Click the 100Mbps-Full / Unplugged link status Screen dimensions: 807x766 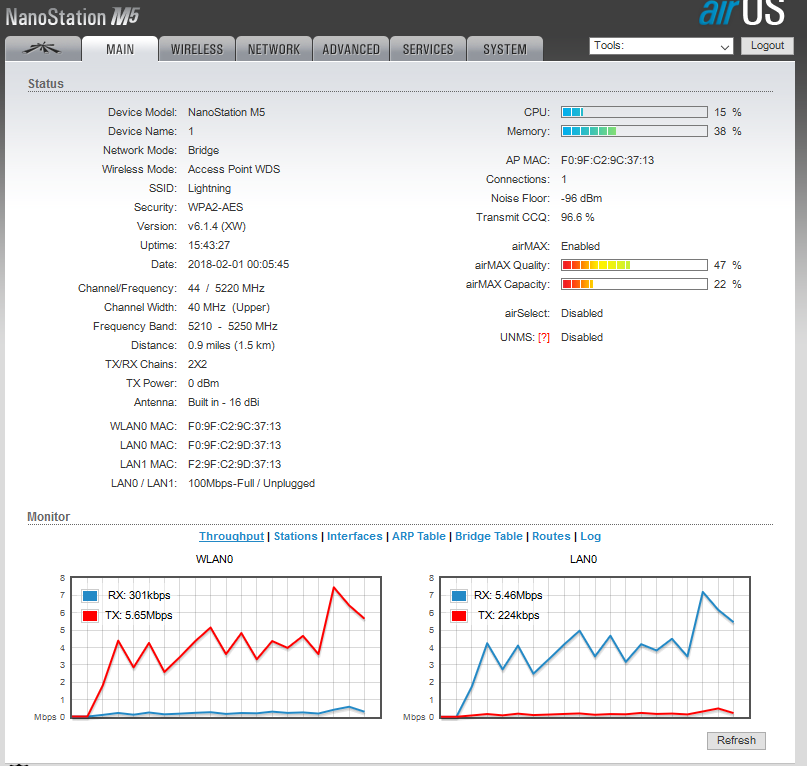click(x=252, y=483)
